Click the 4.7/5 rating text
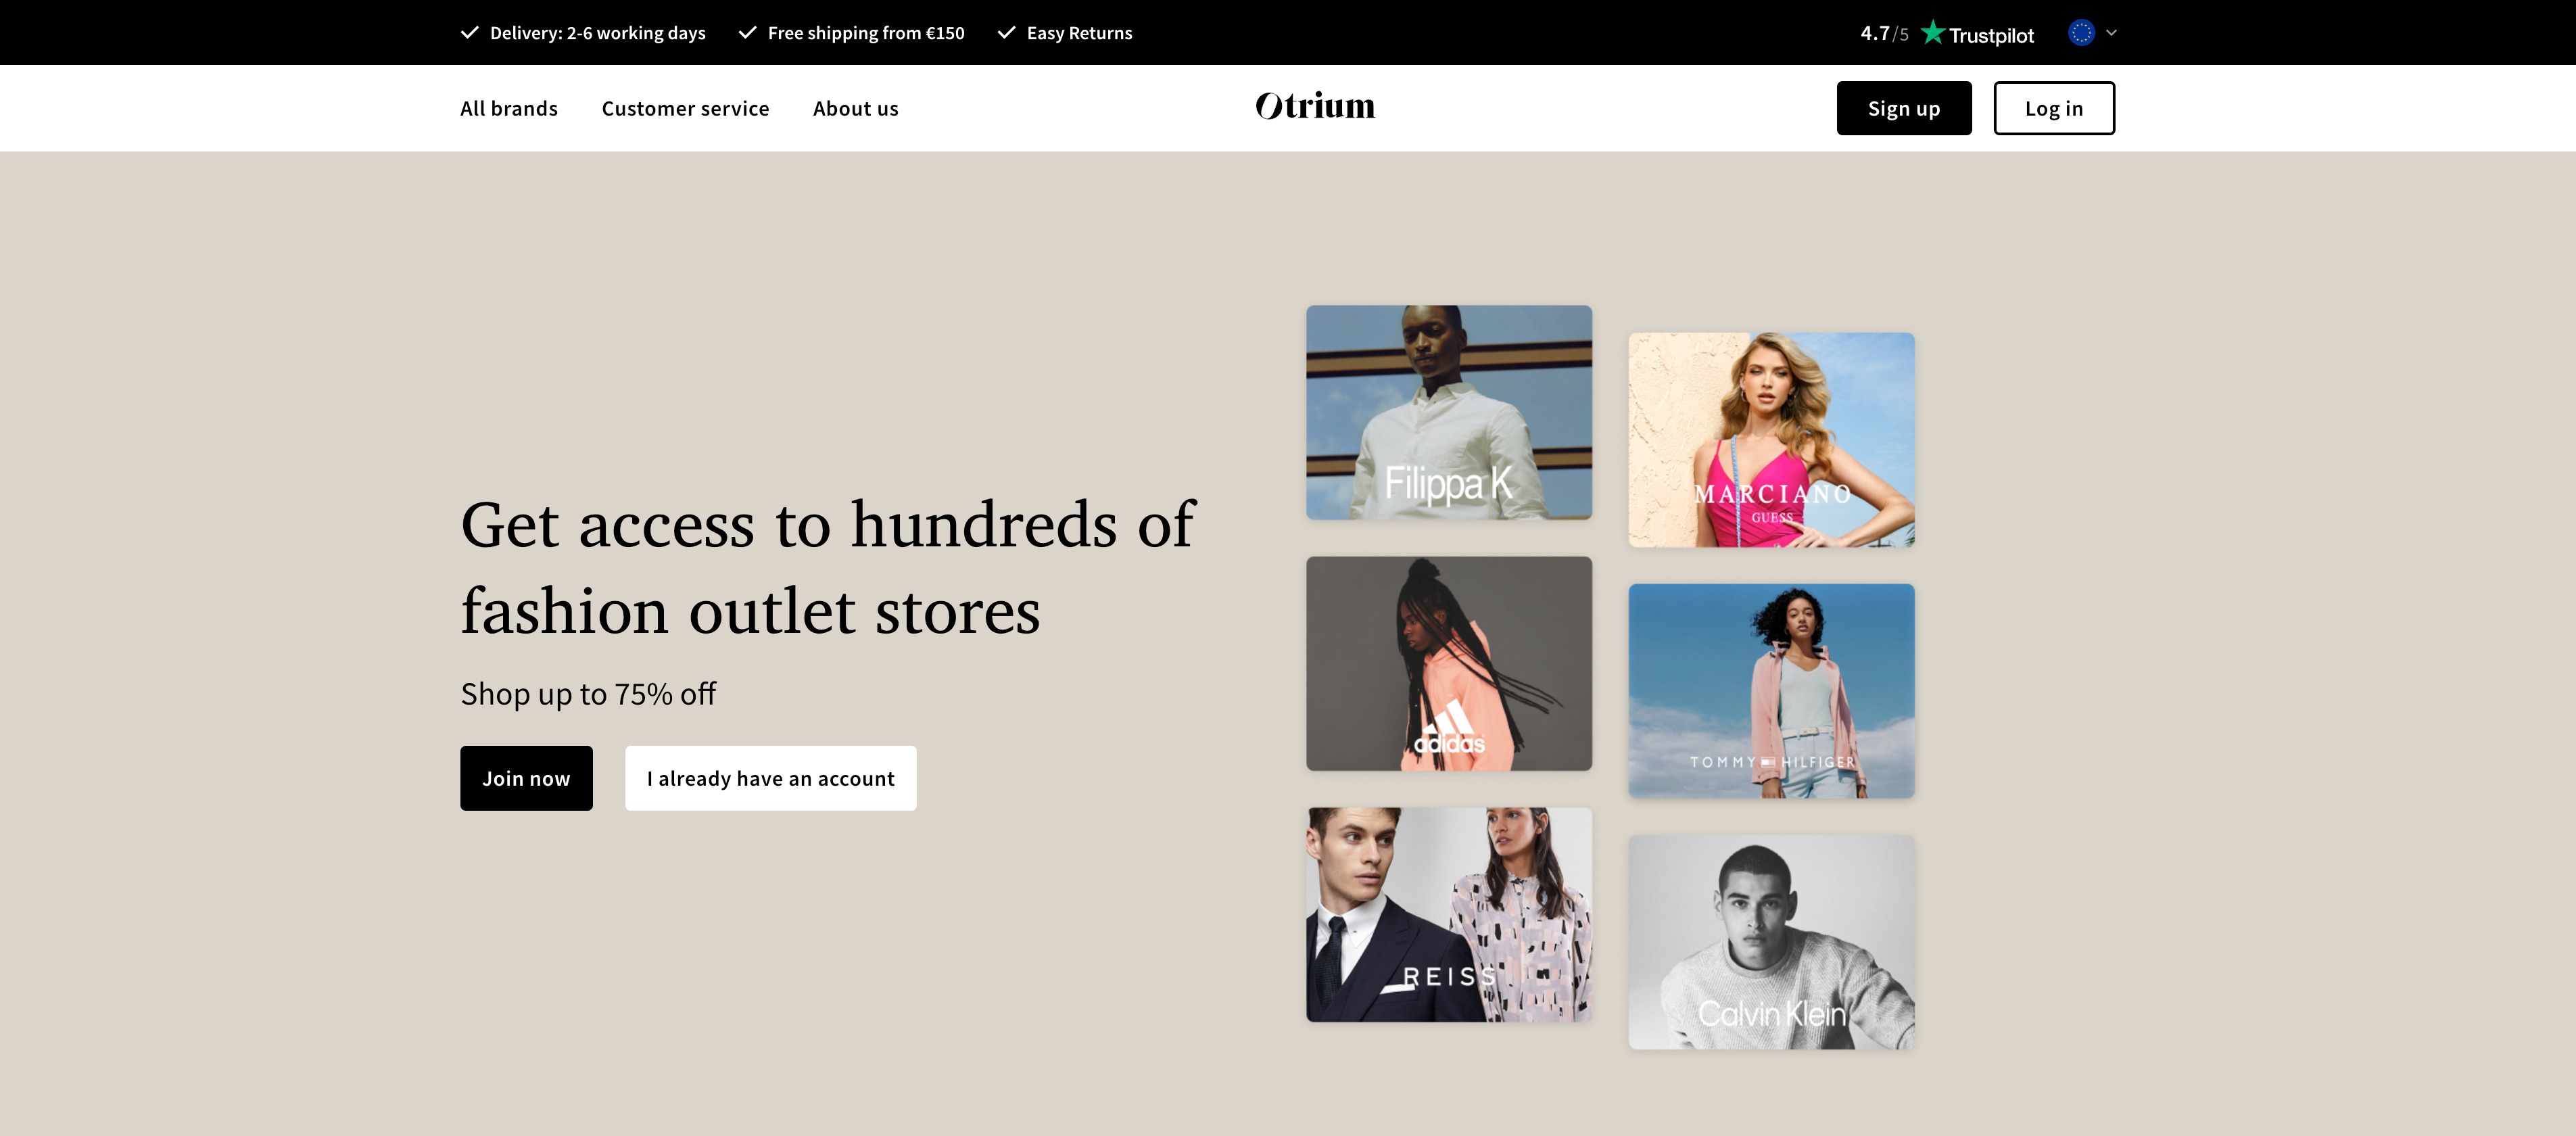The height and width of the screenshot is (1136, 2576). (x=1884, y=33)
